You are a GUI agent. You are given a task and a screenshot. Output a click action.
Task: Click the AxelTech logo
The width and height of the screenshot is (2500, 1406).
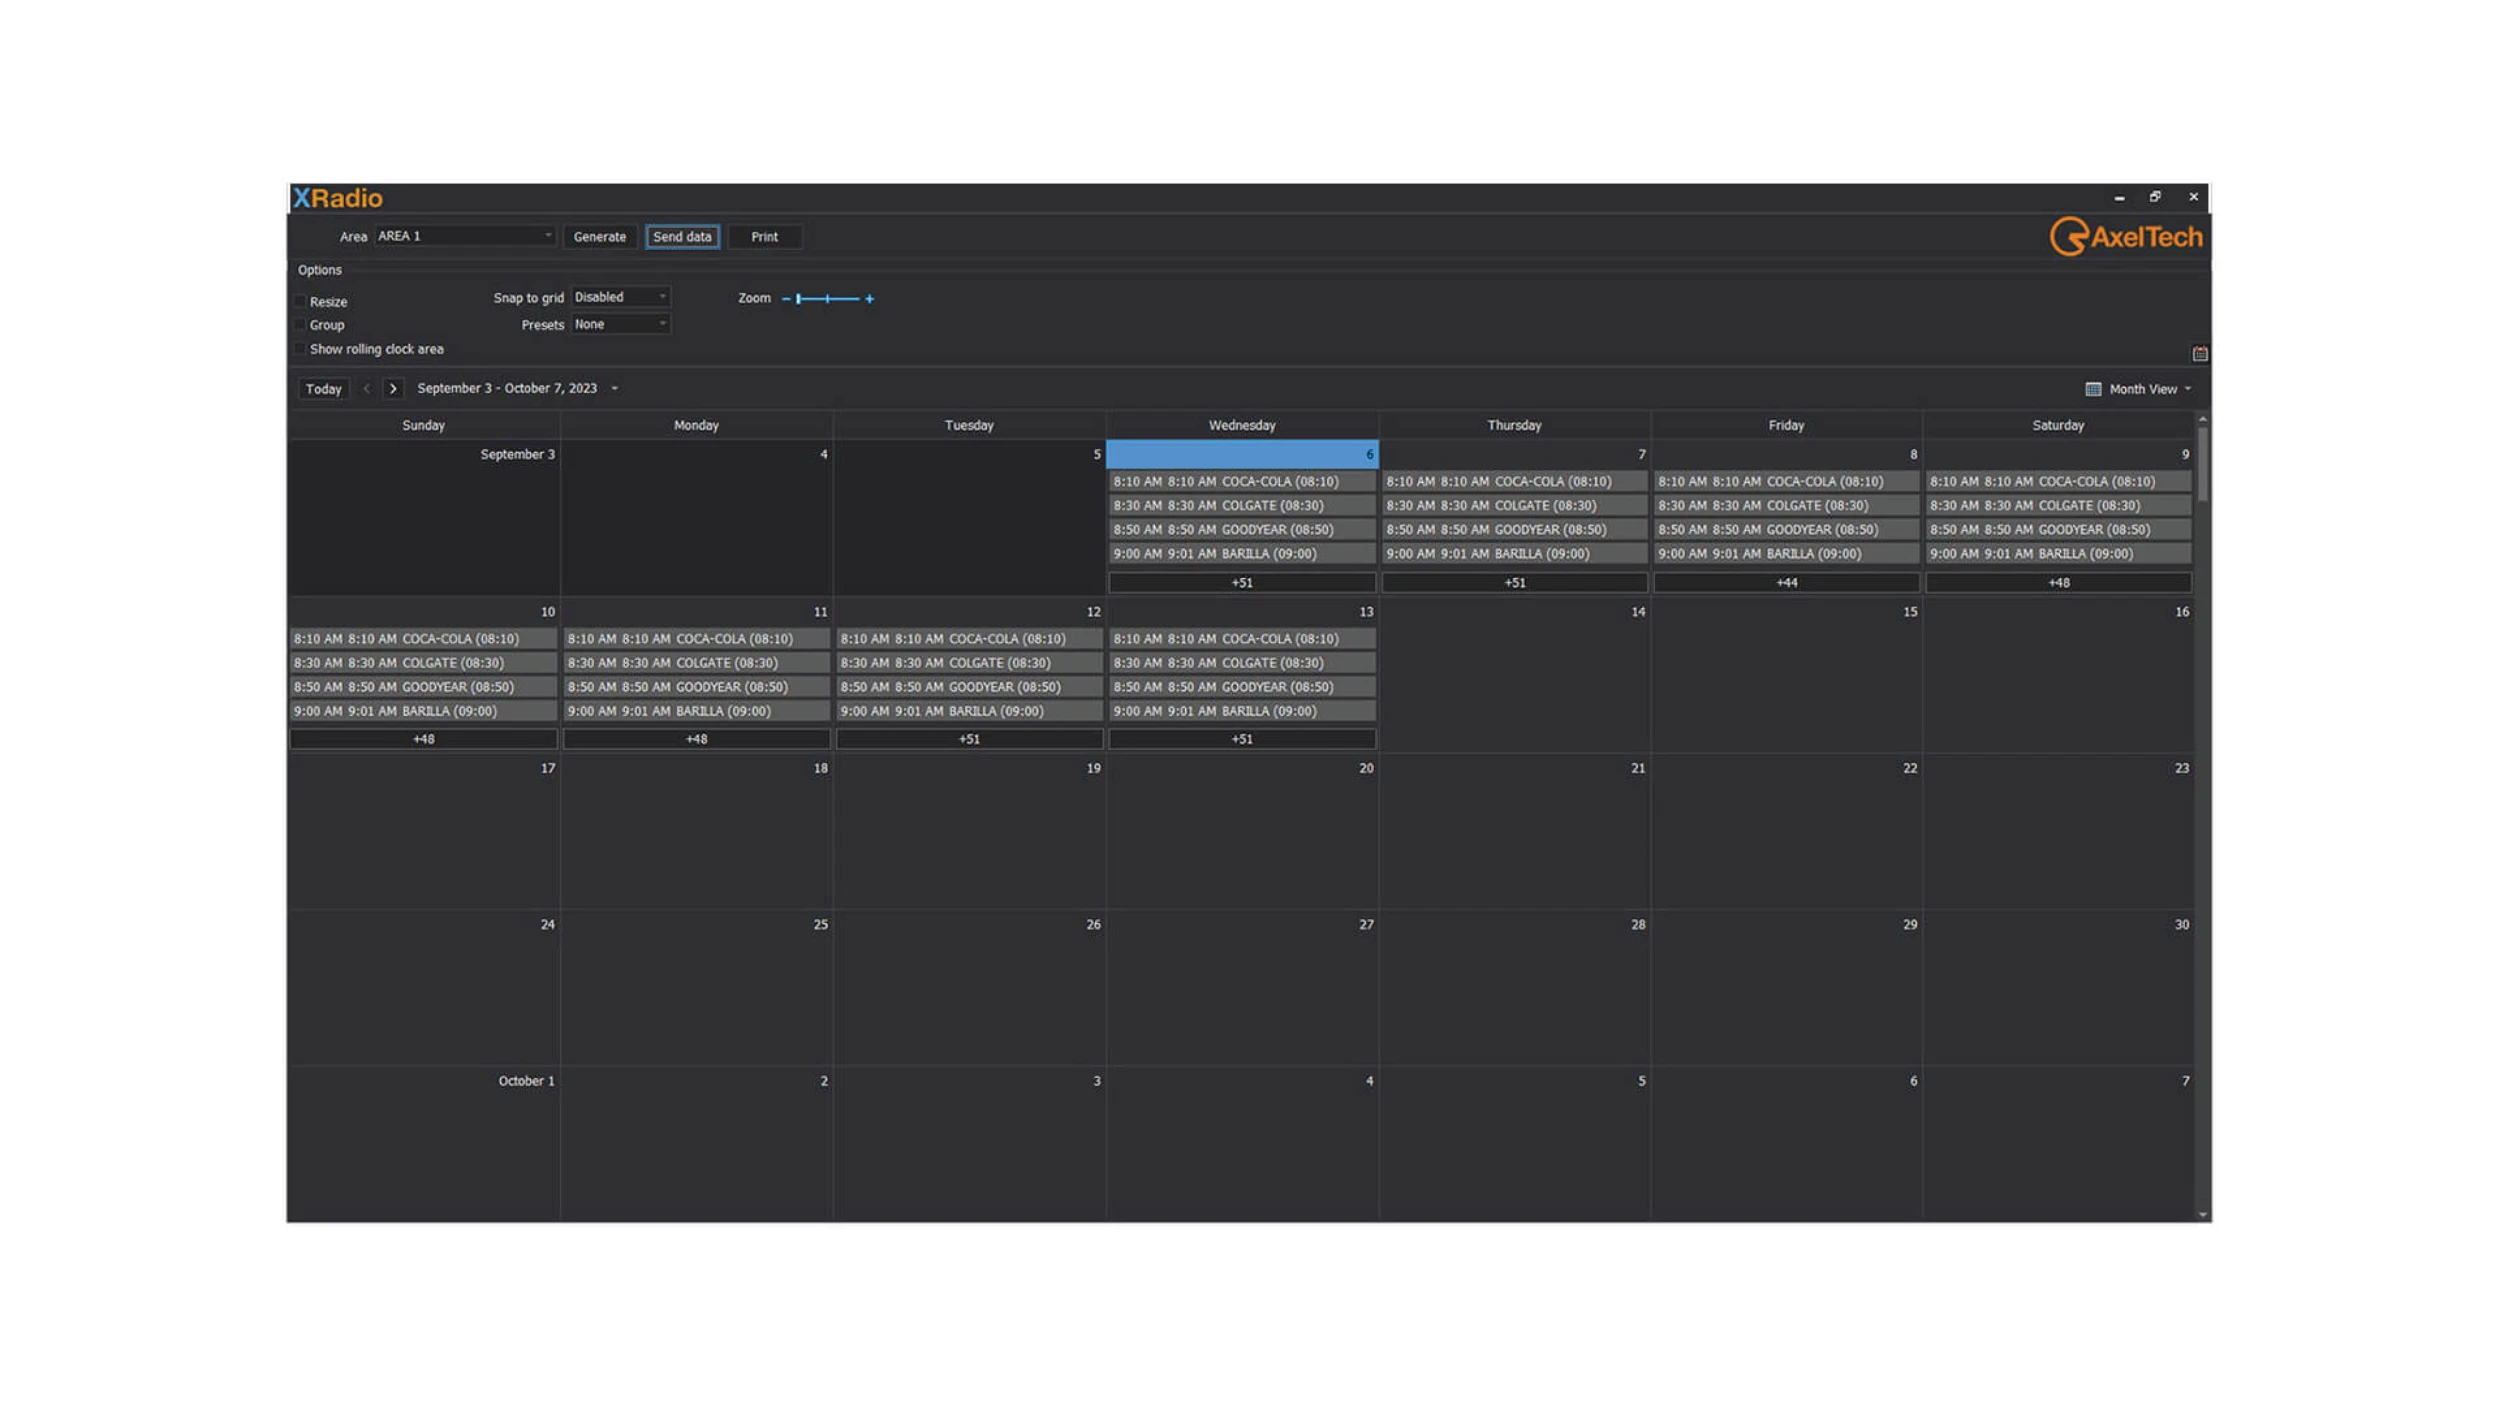(2125, 237)
